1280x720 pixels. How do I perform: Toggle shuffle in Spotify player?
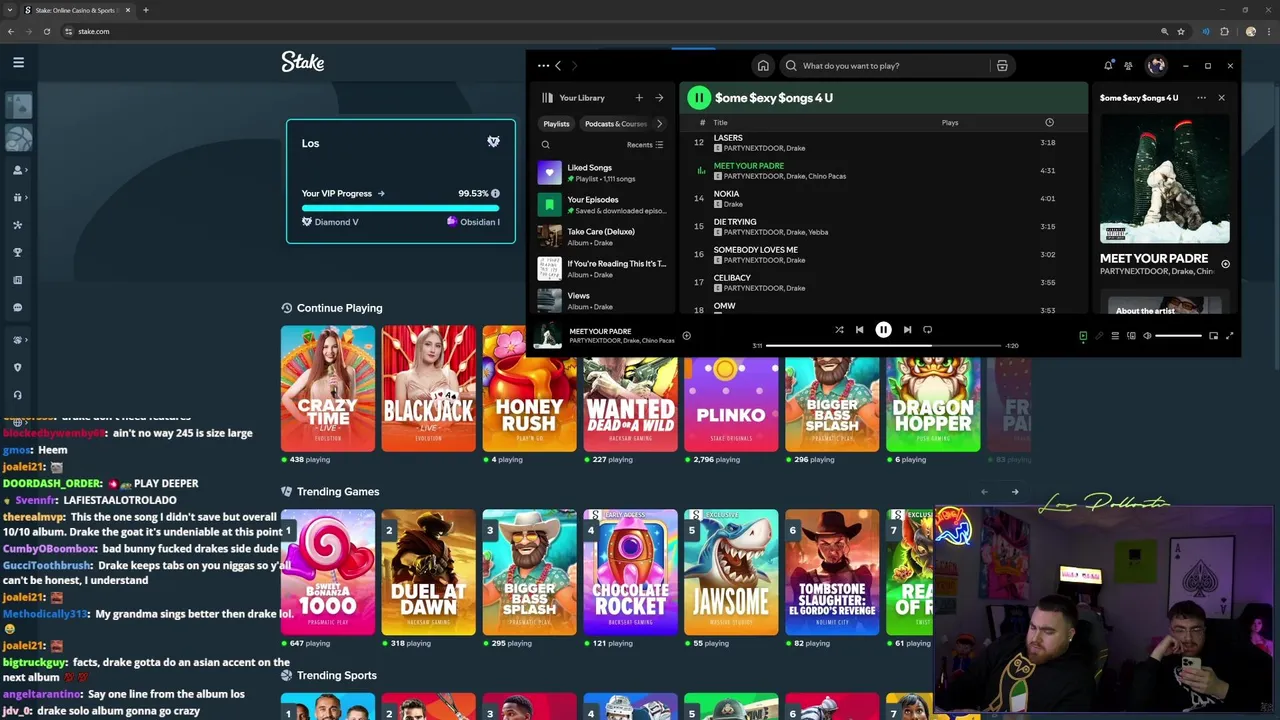point(839,330)
